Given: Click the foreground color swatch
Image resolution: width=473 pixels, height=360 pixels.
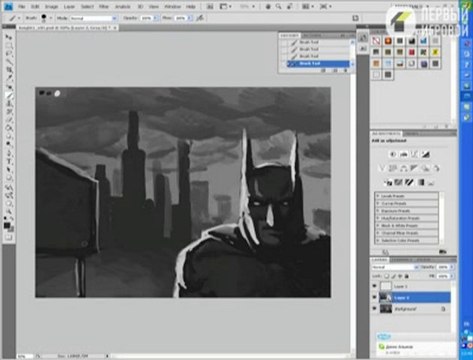Looking at the screenshot, I should tap(7, 225).
